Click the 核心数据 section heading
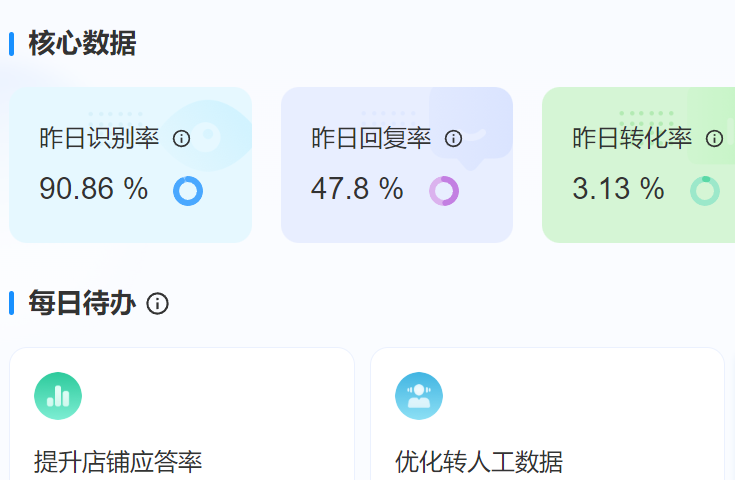The image size is (735, 480). (82, 44)
